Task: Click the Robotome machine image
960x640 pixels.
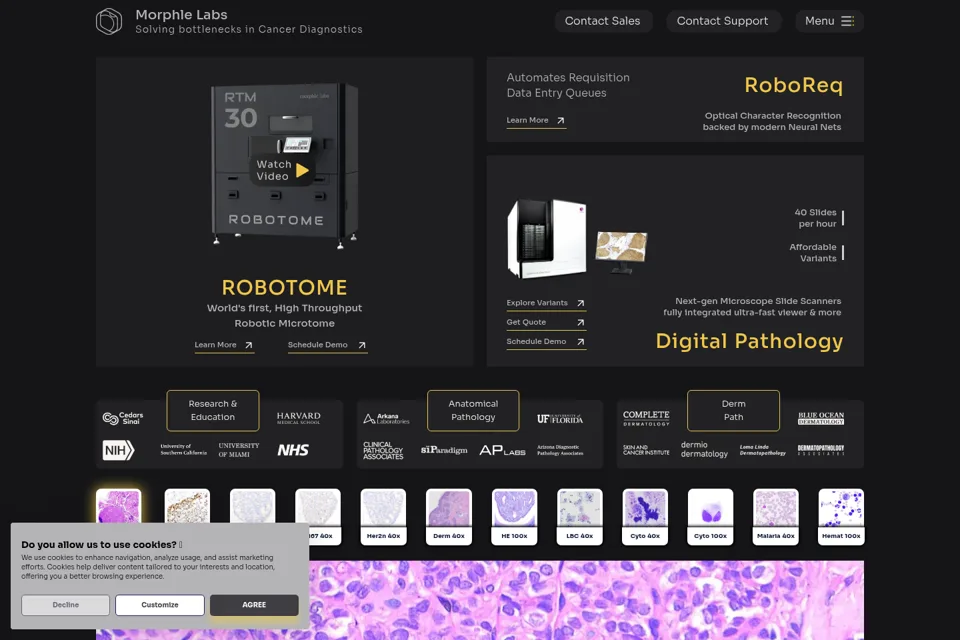Action: pos(285,165)
